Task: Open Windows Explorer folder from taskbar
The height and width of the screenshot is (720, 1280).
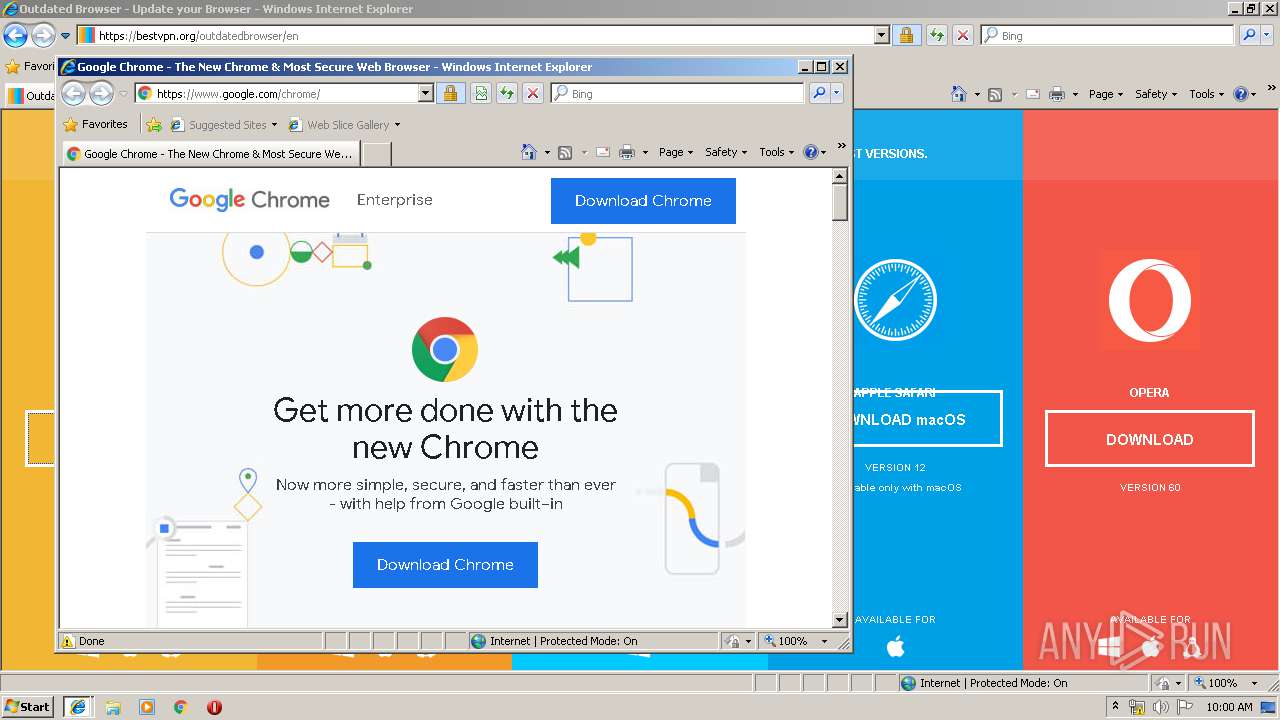Action: coord(113,707)
